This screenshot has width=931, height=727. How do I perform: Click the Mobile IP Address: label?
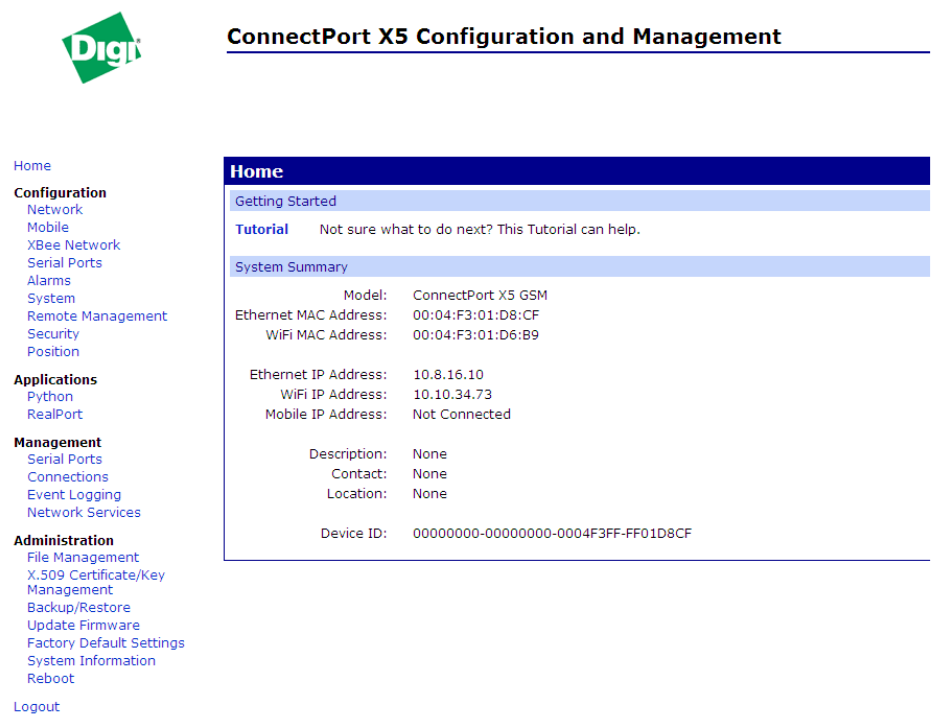pos(326,415)
